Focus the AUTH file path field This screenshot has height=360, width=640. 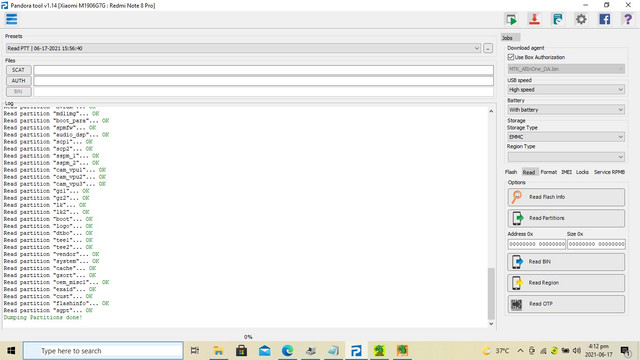click(263, 81)
